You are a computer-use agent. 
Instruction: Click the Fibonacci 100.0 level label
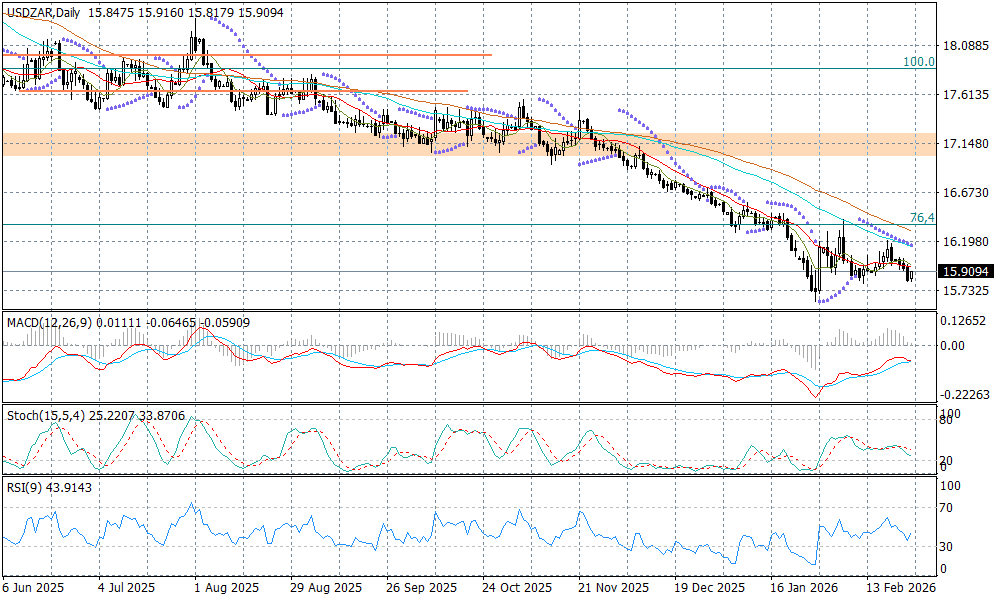918,62
